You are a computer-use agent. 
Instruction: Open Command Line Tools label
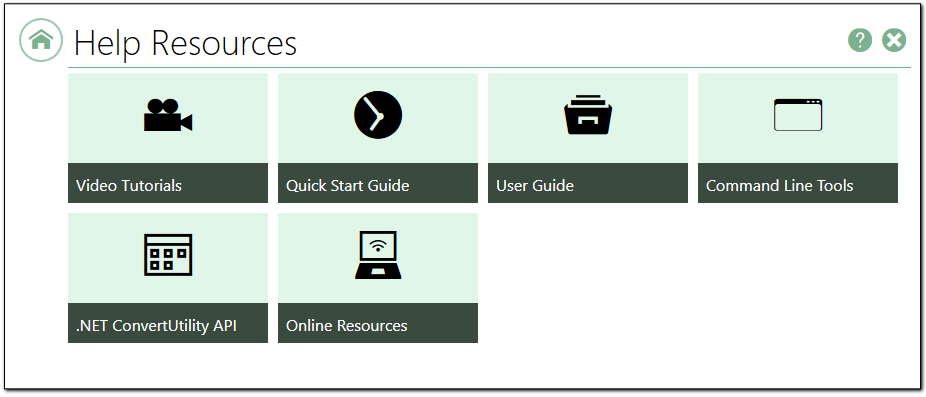780,186
